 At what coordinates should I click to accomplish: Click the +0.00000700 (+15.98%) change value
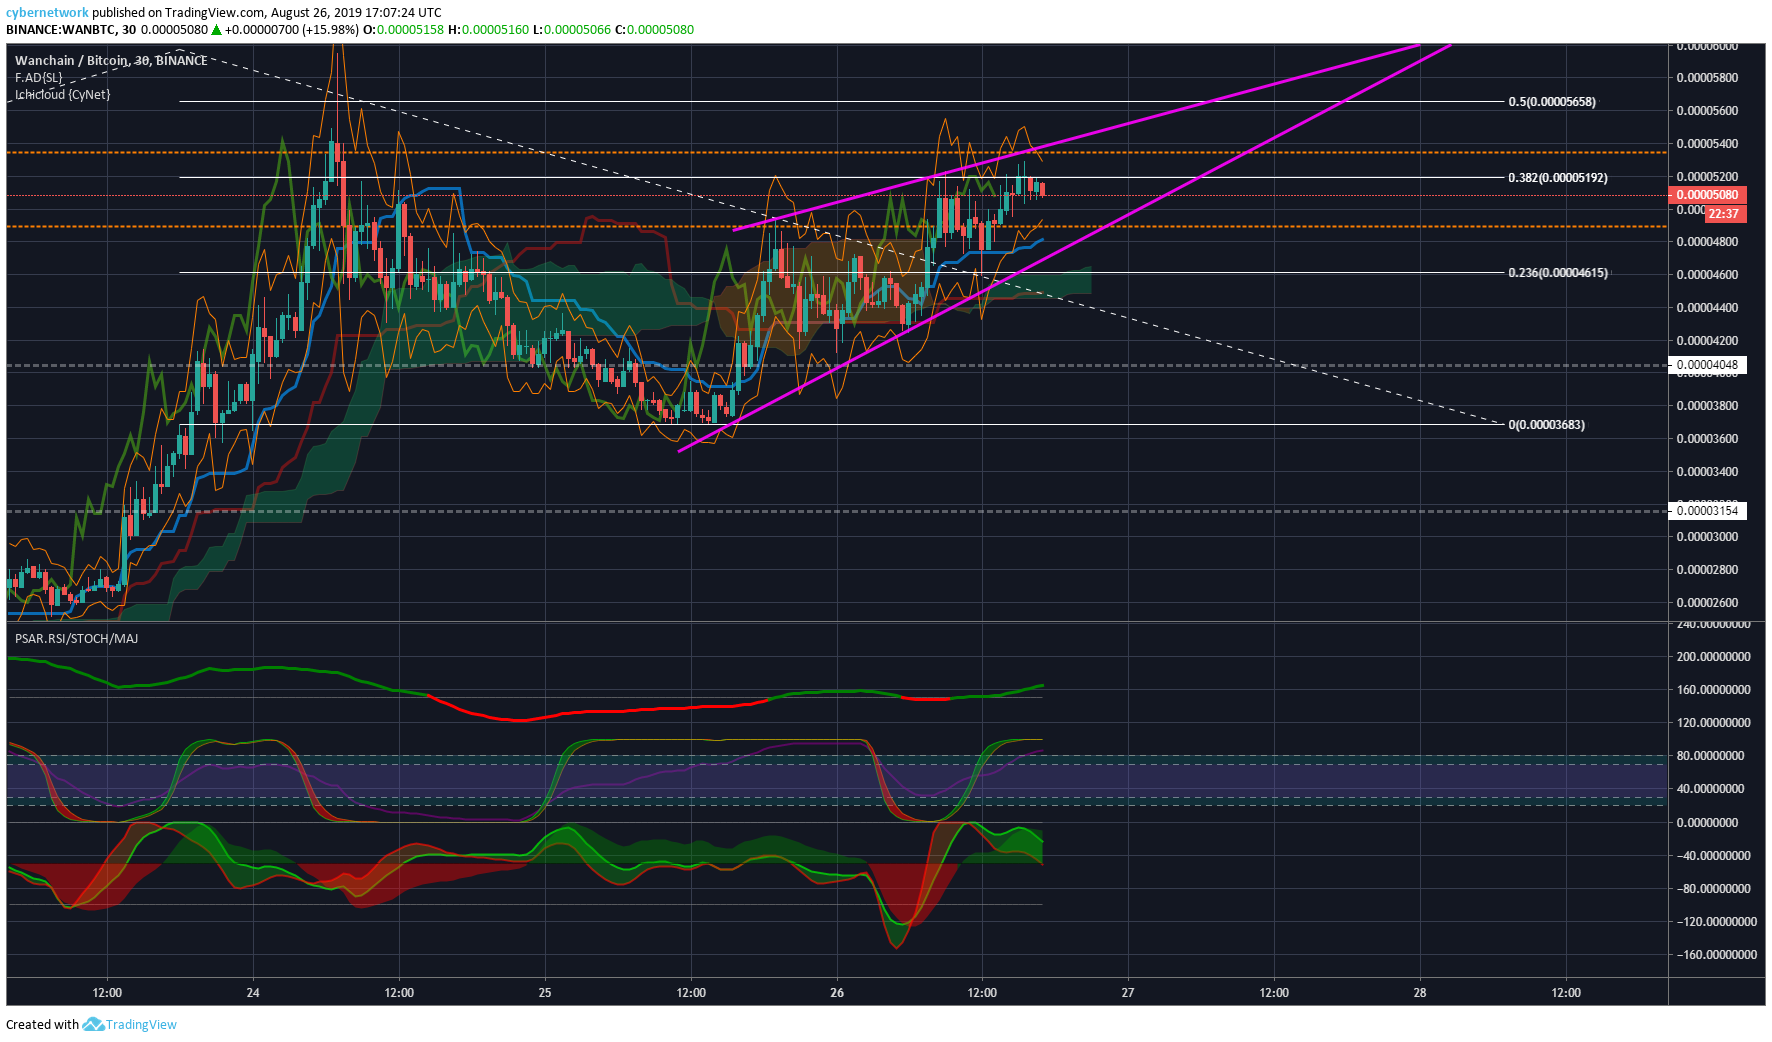pyautogui.click(x=291, y=30)
